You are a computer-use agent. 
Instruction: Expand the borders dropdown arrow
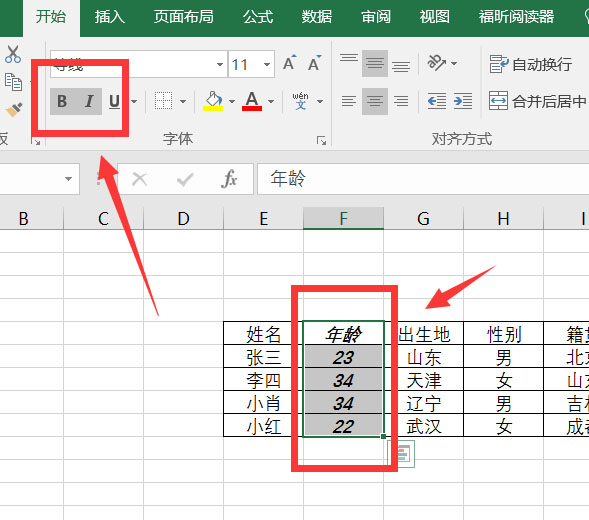point(183,101)
